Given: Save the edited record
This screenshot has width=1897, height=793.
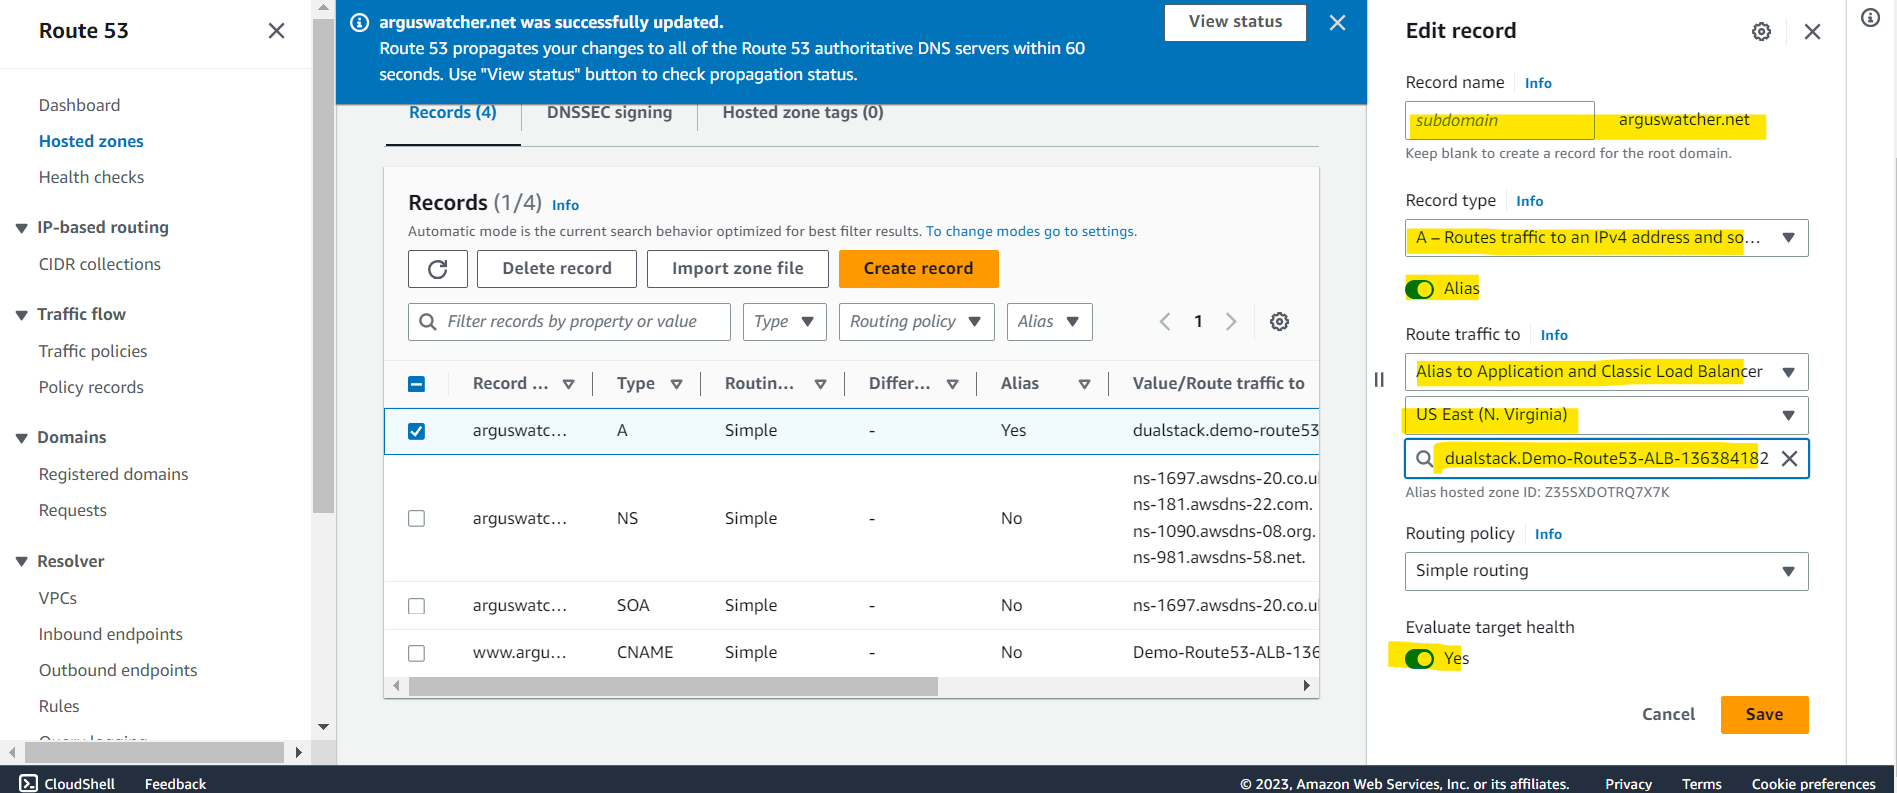Looking at the screenshot, I should [x=1764, y=715].
